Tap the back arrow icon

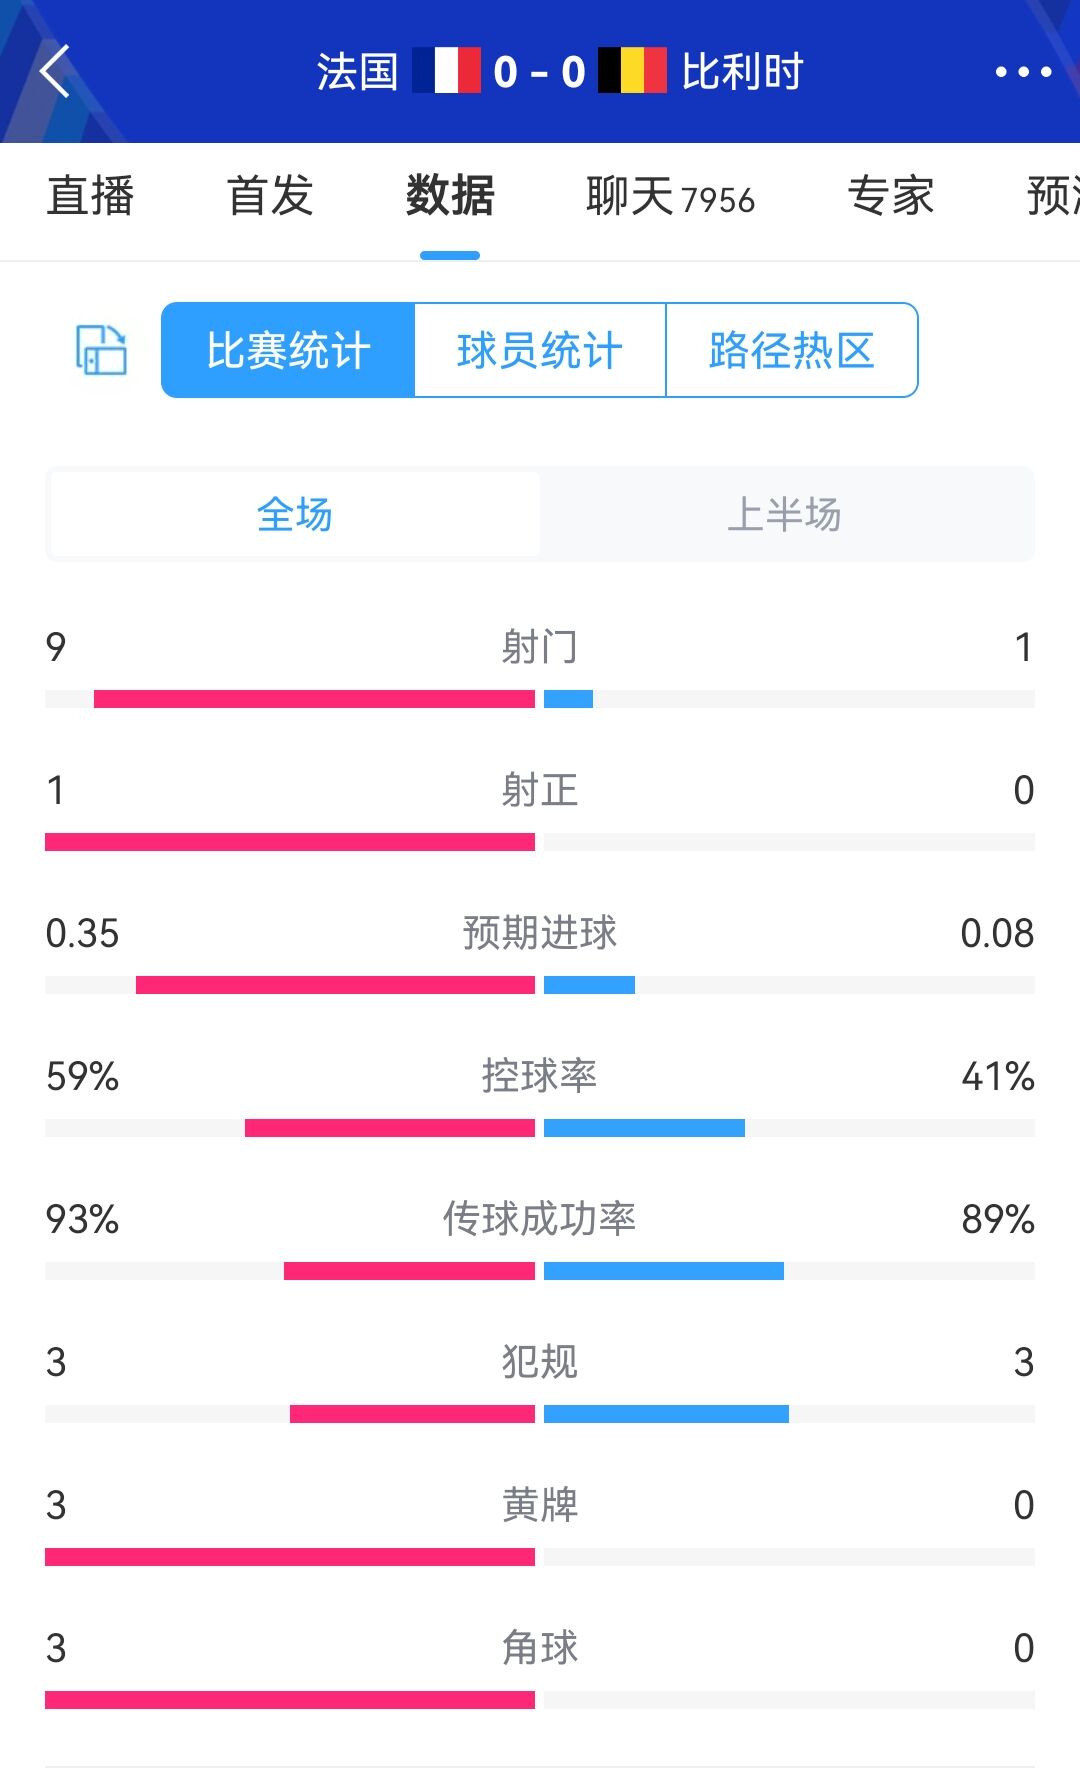coord(56,71)
